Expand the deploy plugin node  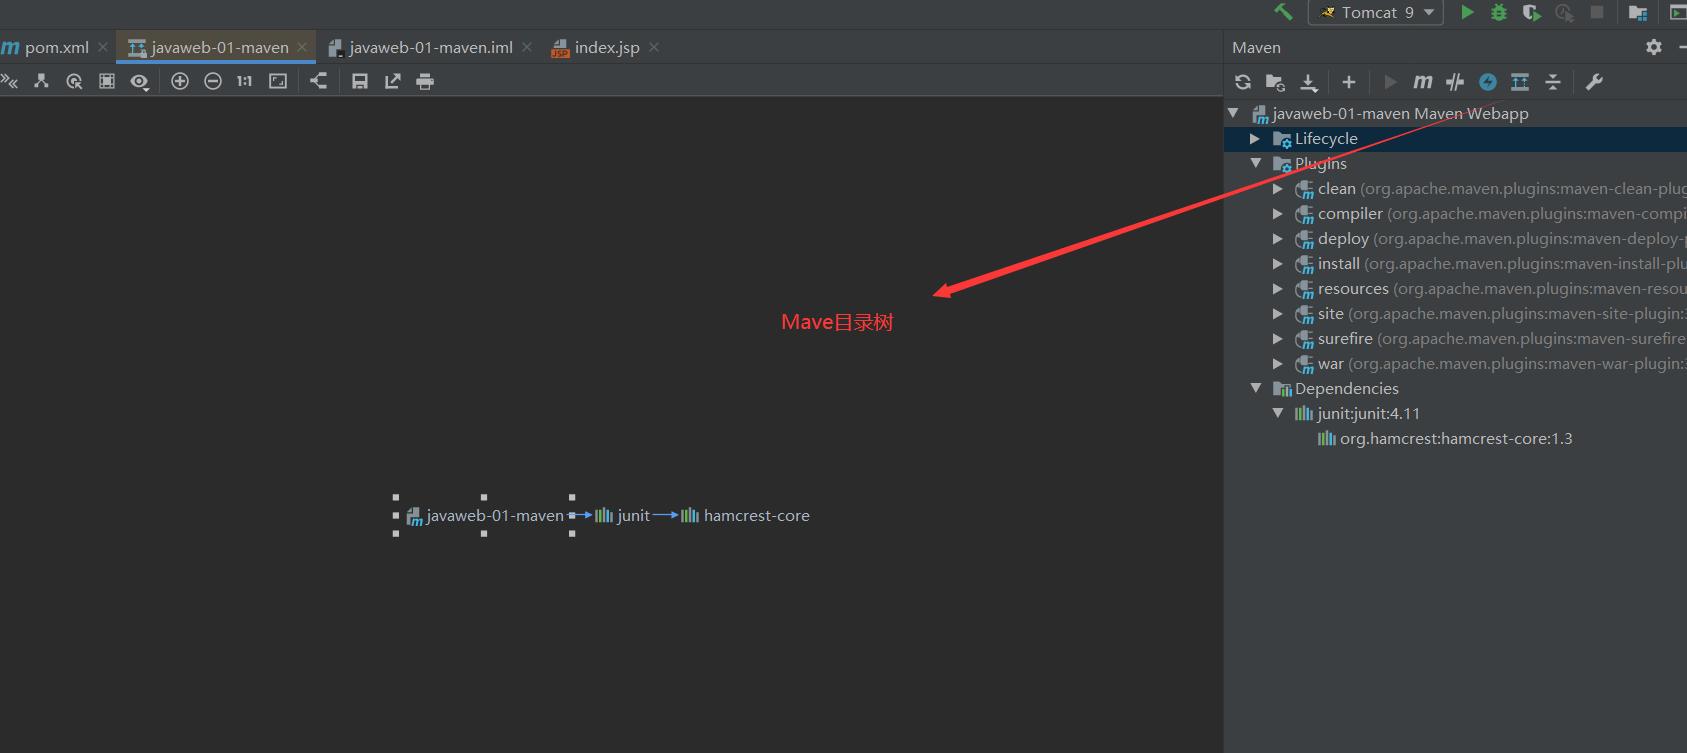click(x=1277, y=238)
